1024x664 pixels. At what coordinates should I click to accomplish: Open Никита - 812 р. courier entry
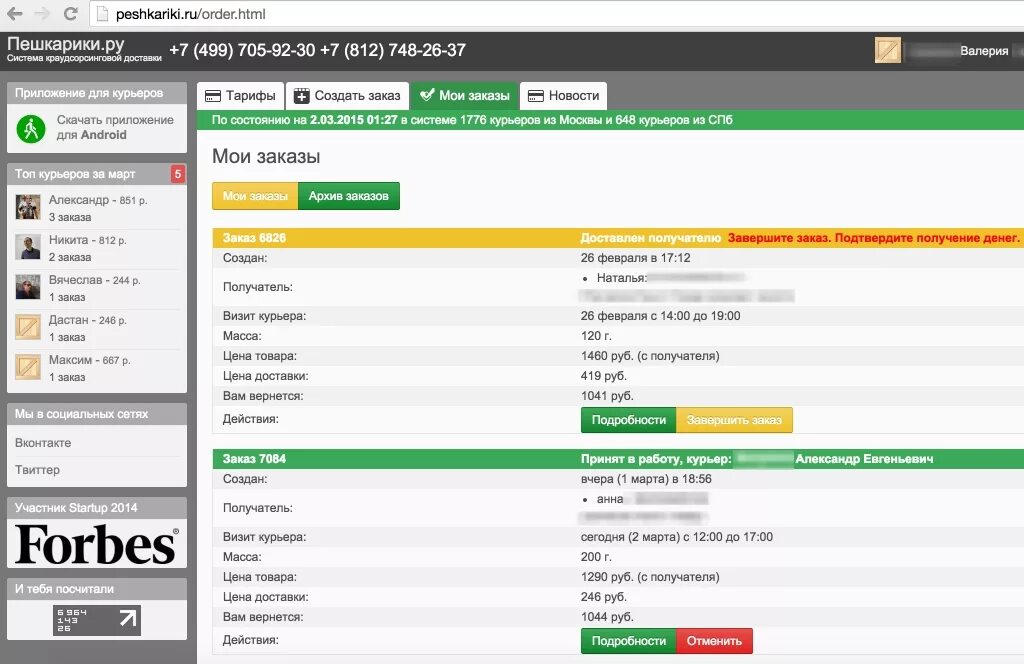click(88, 240)
